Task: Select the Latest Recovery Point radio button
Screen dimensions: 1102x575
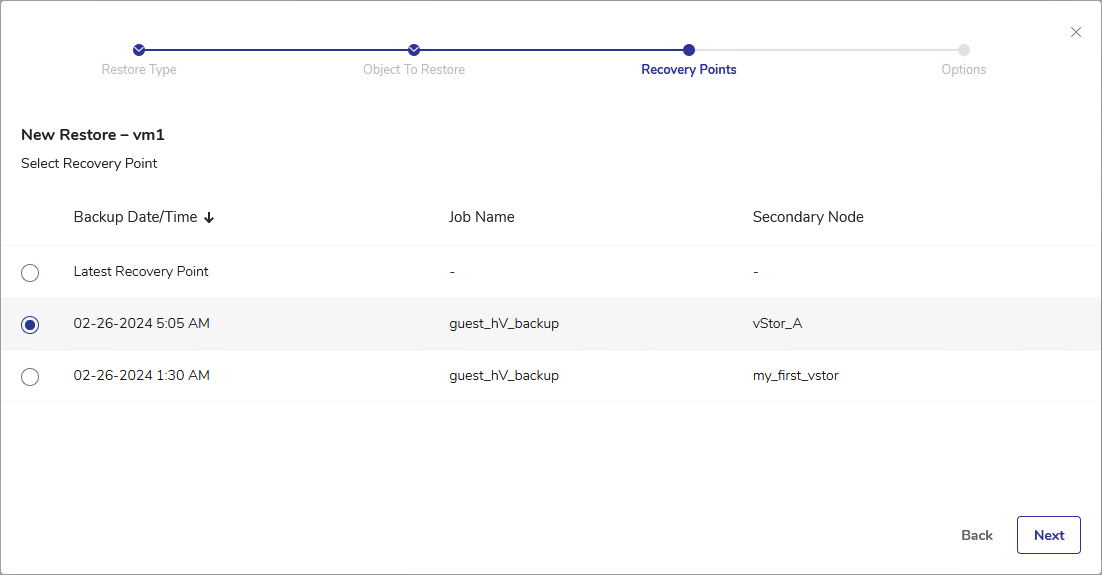Action: [x=30, y=273]
